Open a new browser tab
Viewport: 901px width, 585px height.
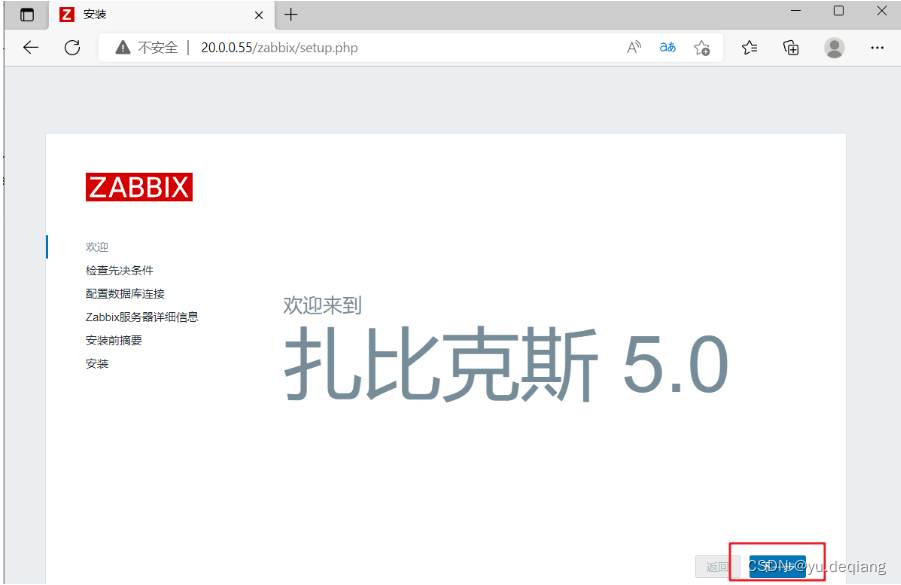click(291, 15)
